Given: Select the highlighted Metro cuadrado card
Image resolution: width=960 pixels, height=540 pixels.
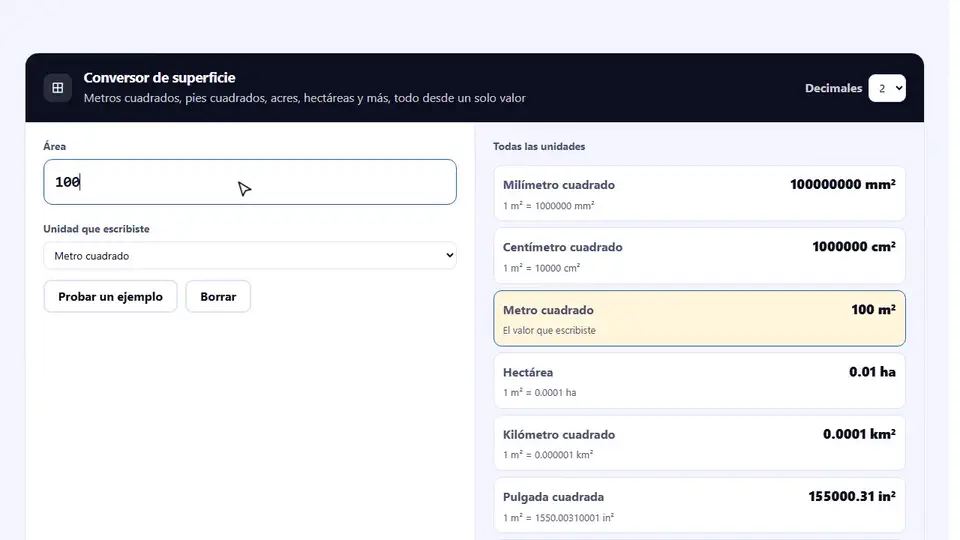Looking at the screenshot, I should (699, 318).
